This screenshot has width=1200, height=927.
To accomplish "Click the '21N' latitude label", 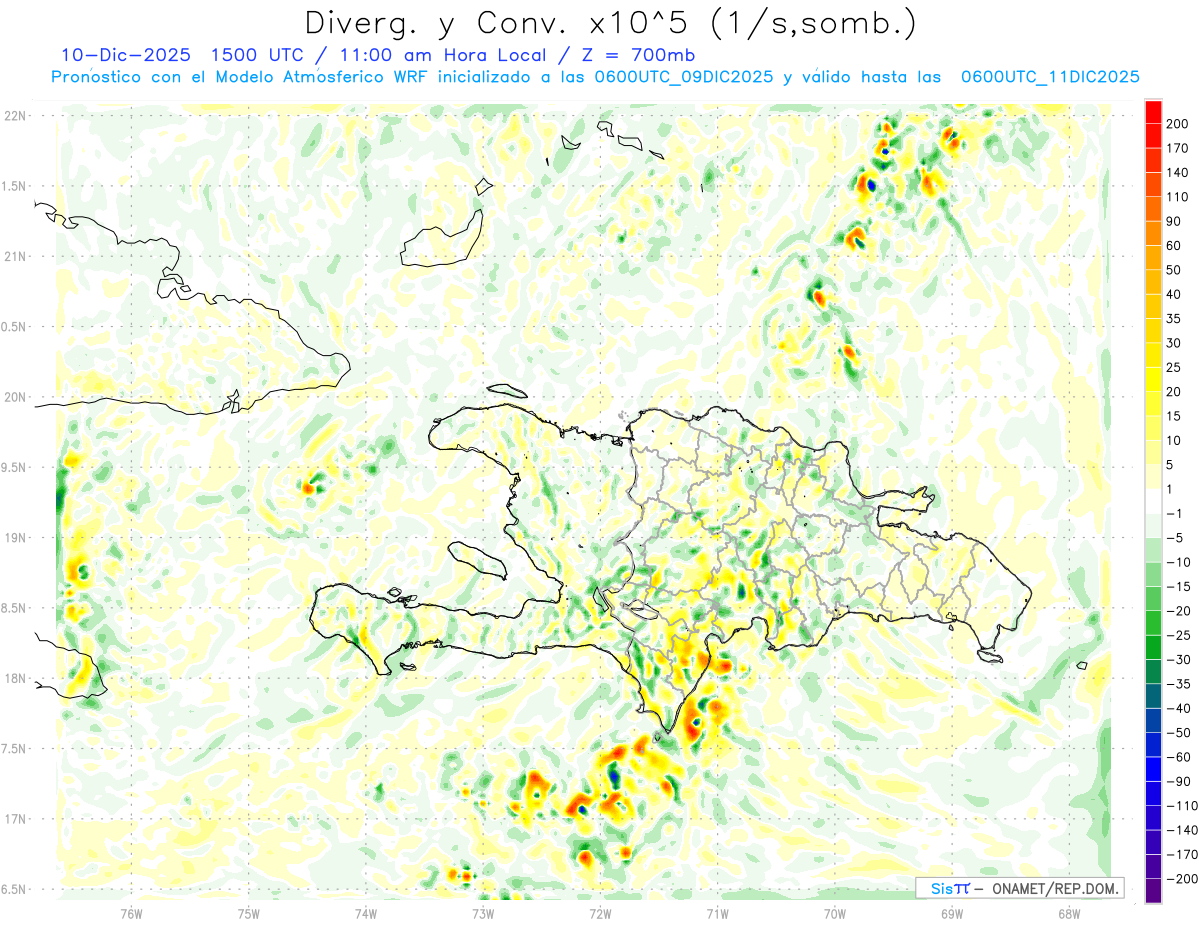I will pyautogui.click(x=15, y=257).
